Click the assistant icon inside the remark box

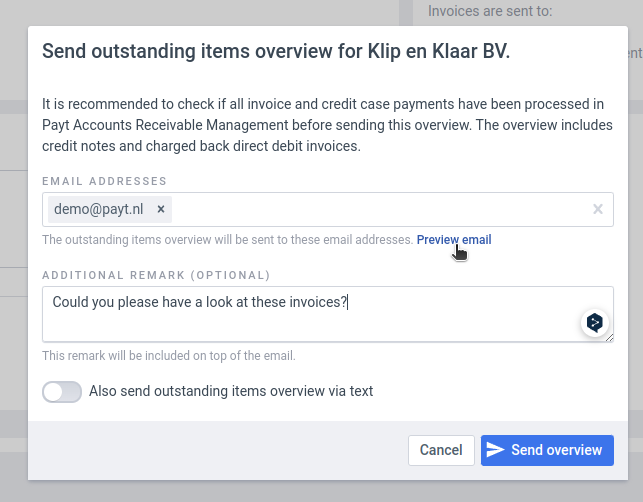pyautogui.click(x=595, y=322)
